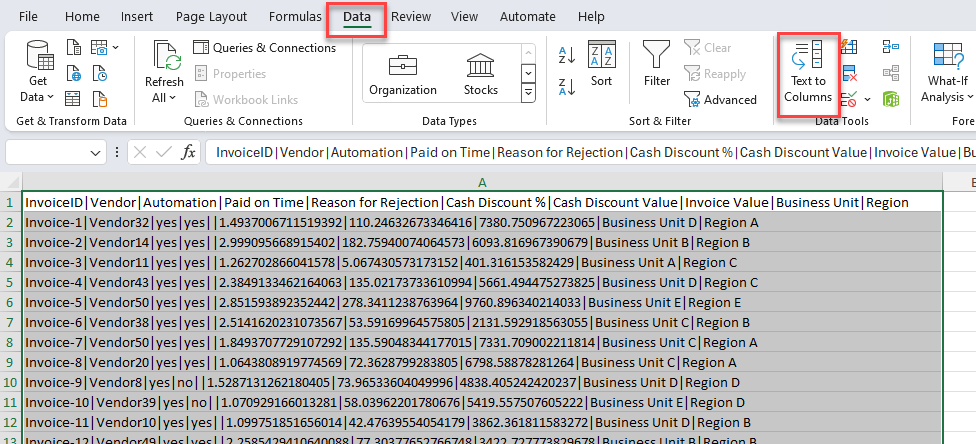
Task: Open the Data Validation dropdown arrow
Action: (866, 100)
